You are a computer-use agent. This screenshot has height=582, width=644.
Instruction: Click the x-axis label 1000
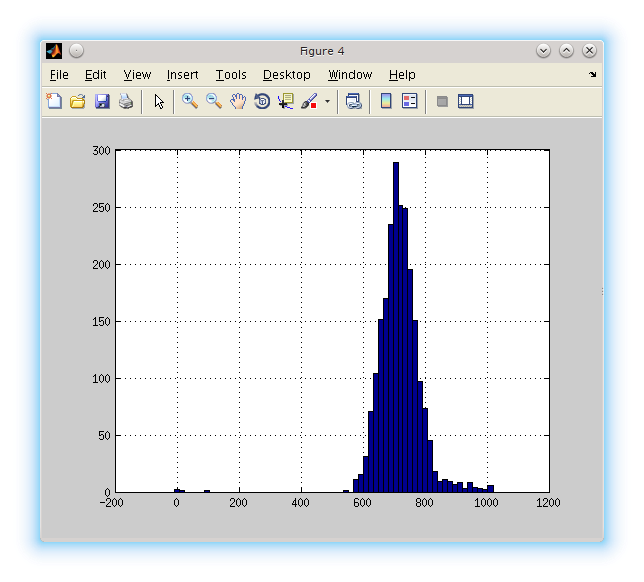(x=486, y=503)
